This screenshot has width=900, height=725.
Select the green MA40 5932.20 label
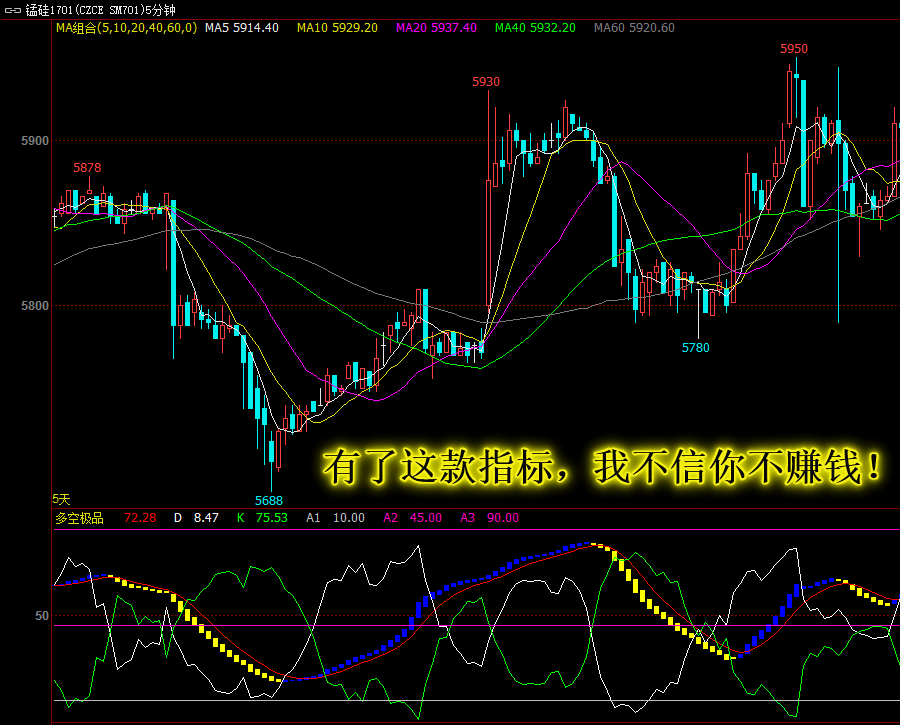point(535,28)
